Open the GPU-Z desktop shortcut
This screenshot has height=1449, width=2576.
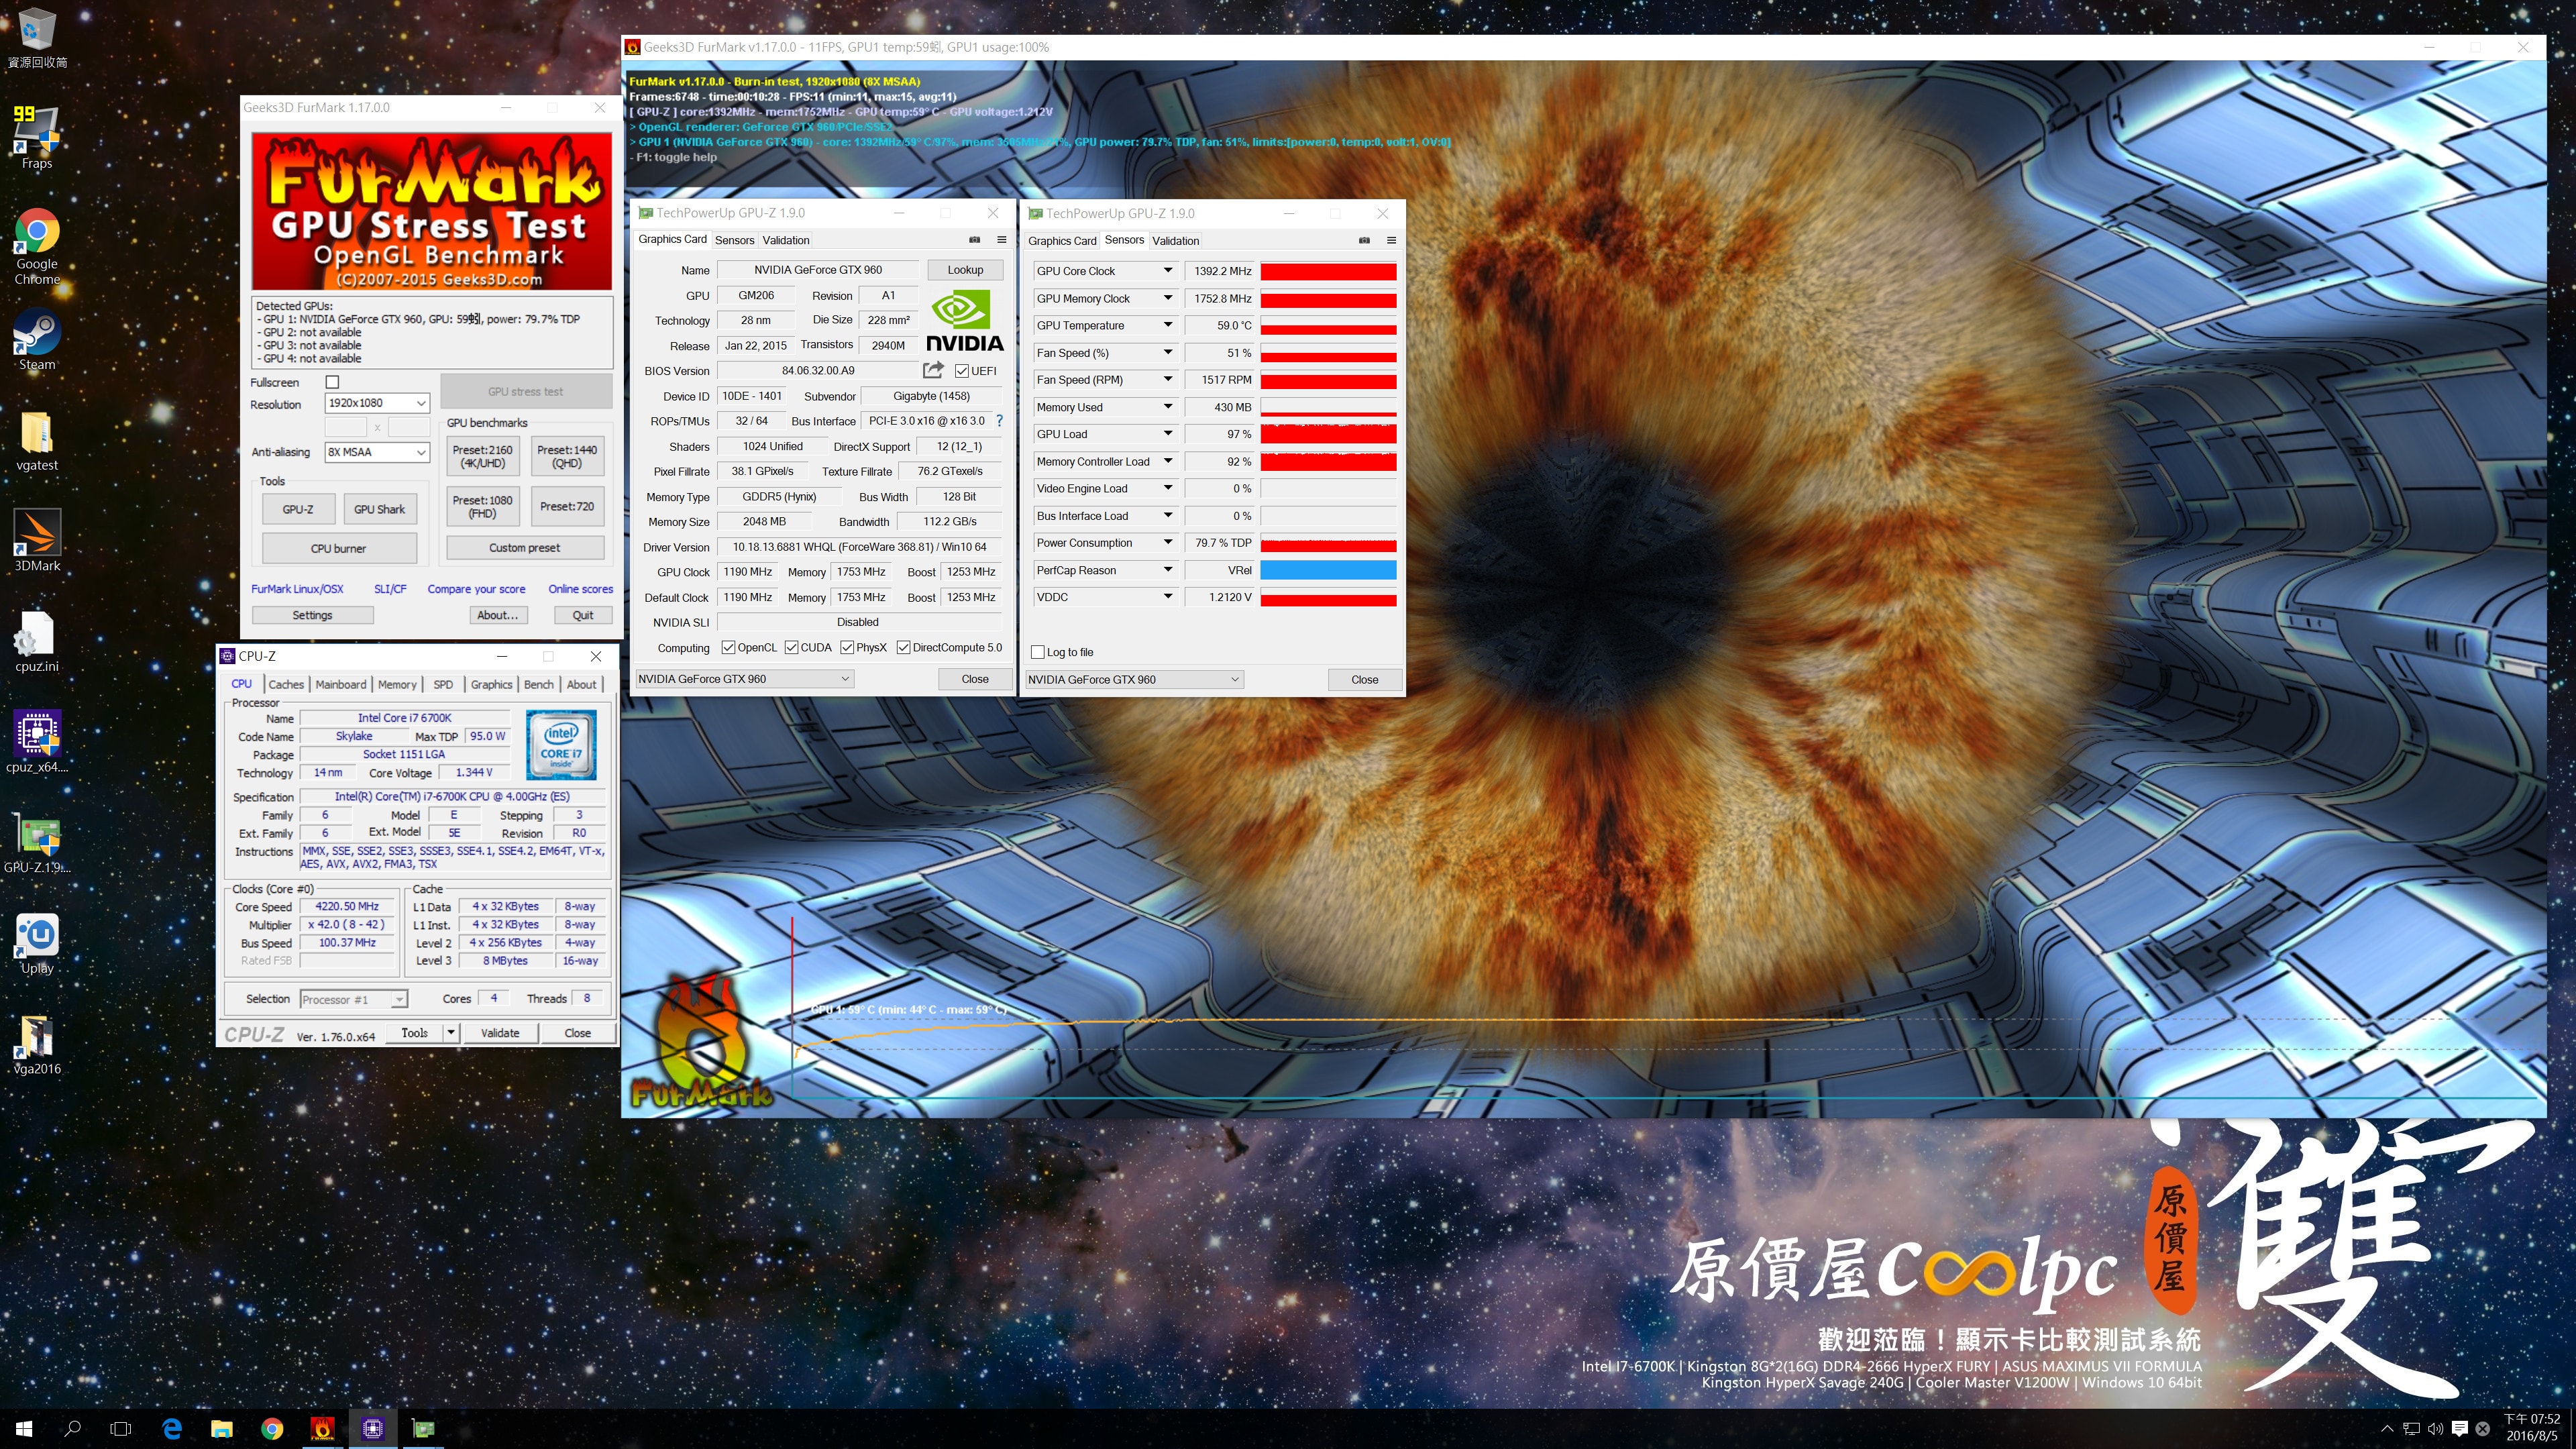tap(37, 842)
